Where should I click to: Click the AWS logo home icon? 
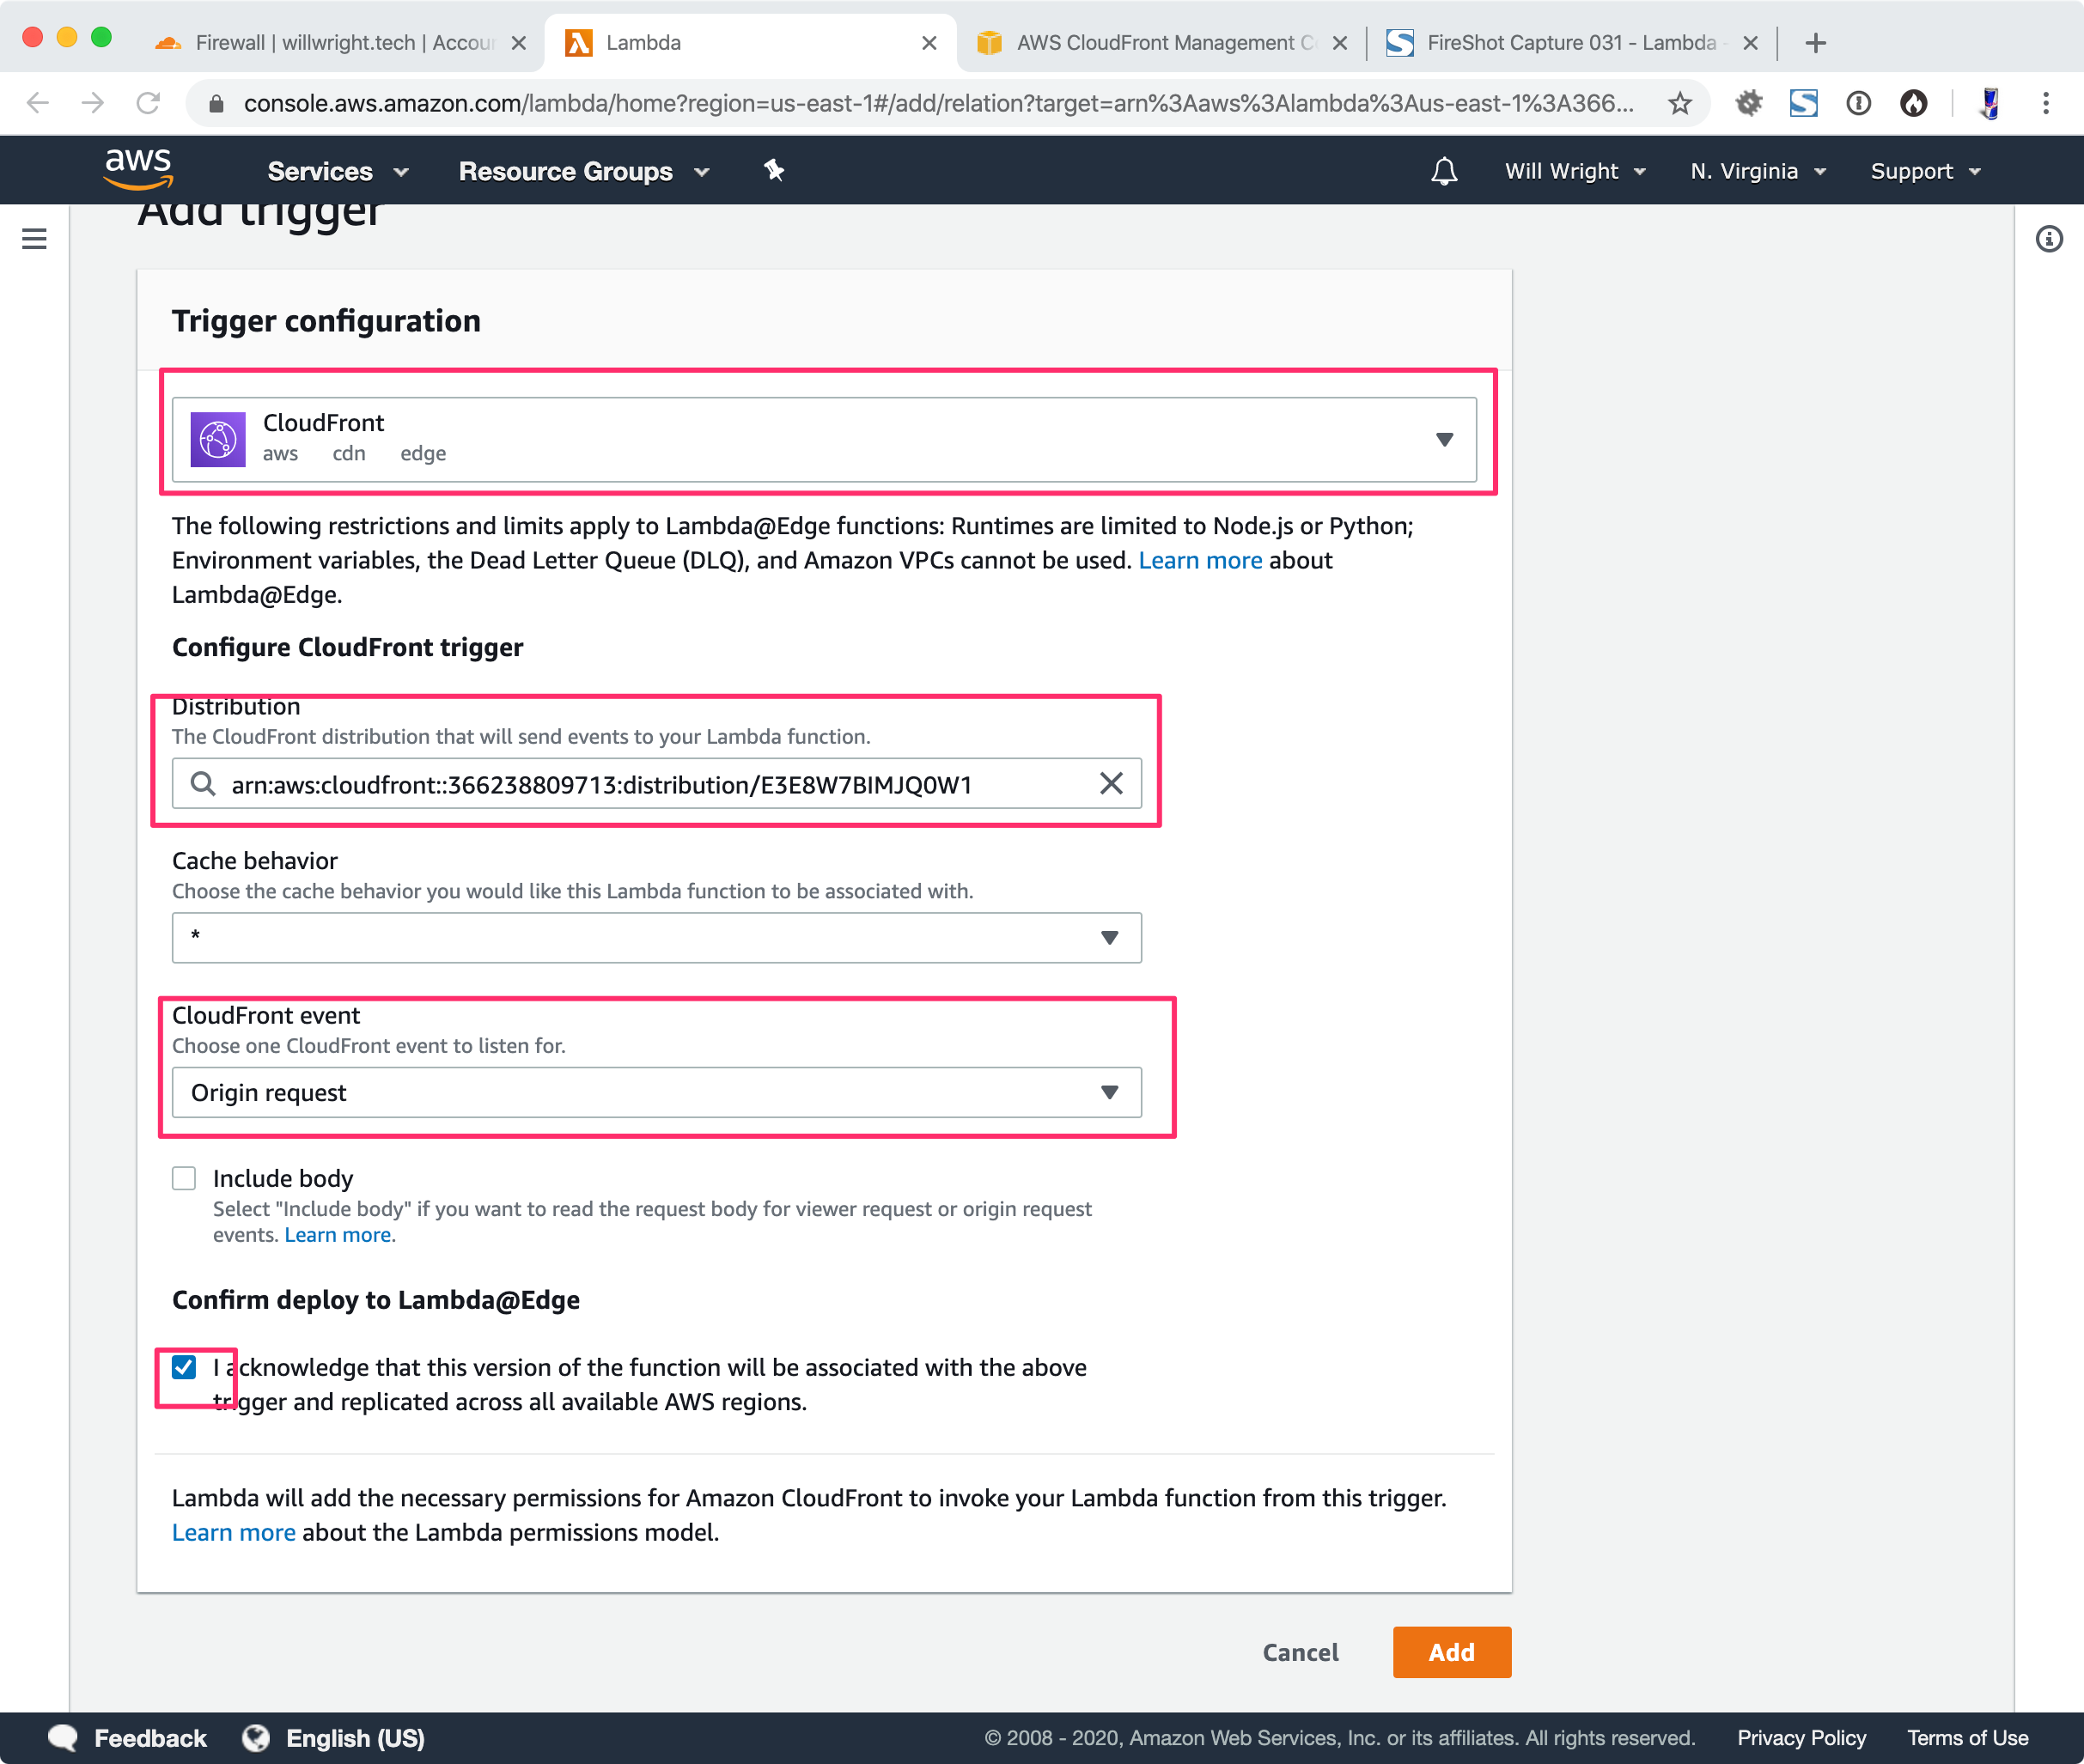coord(138,169)
